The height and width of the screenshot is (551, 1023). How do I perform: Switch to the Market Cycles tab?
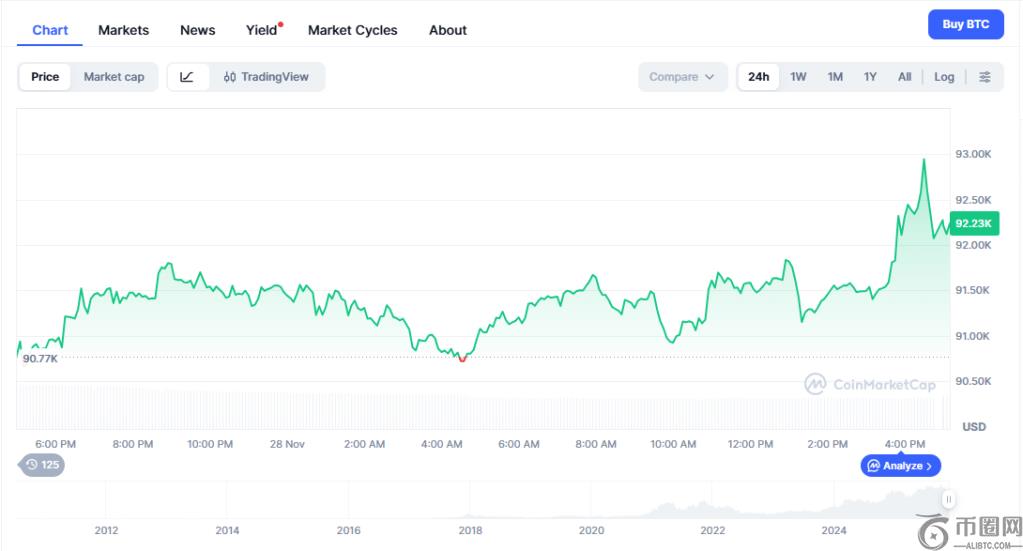click(x=352, y=30)
